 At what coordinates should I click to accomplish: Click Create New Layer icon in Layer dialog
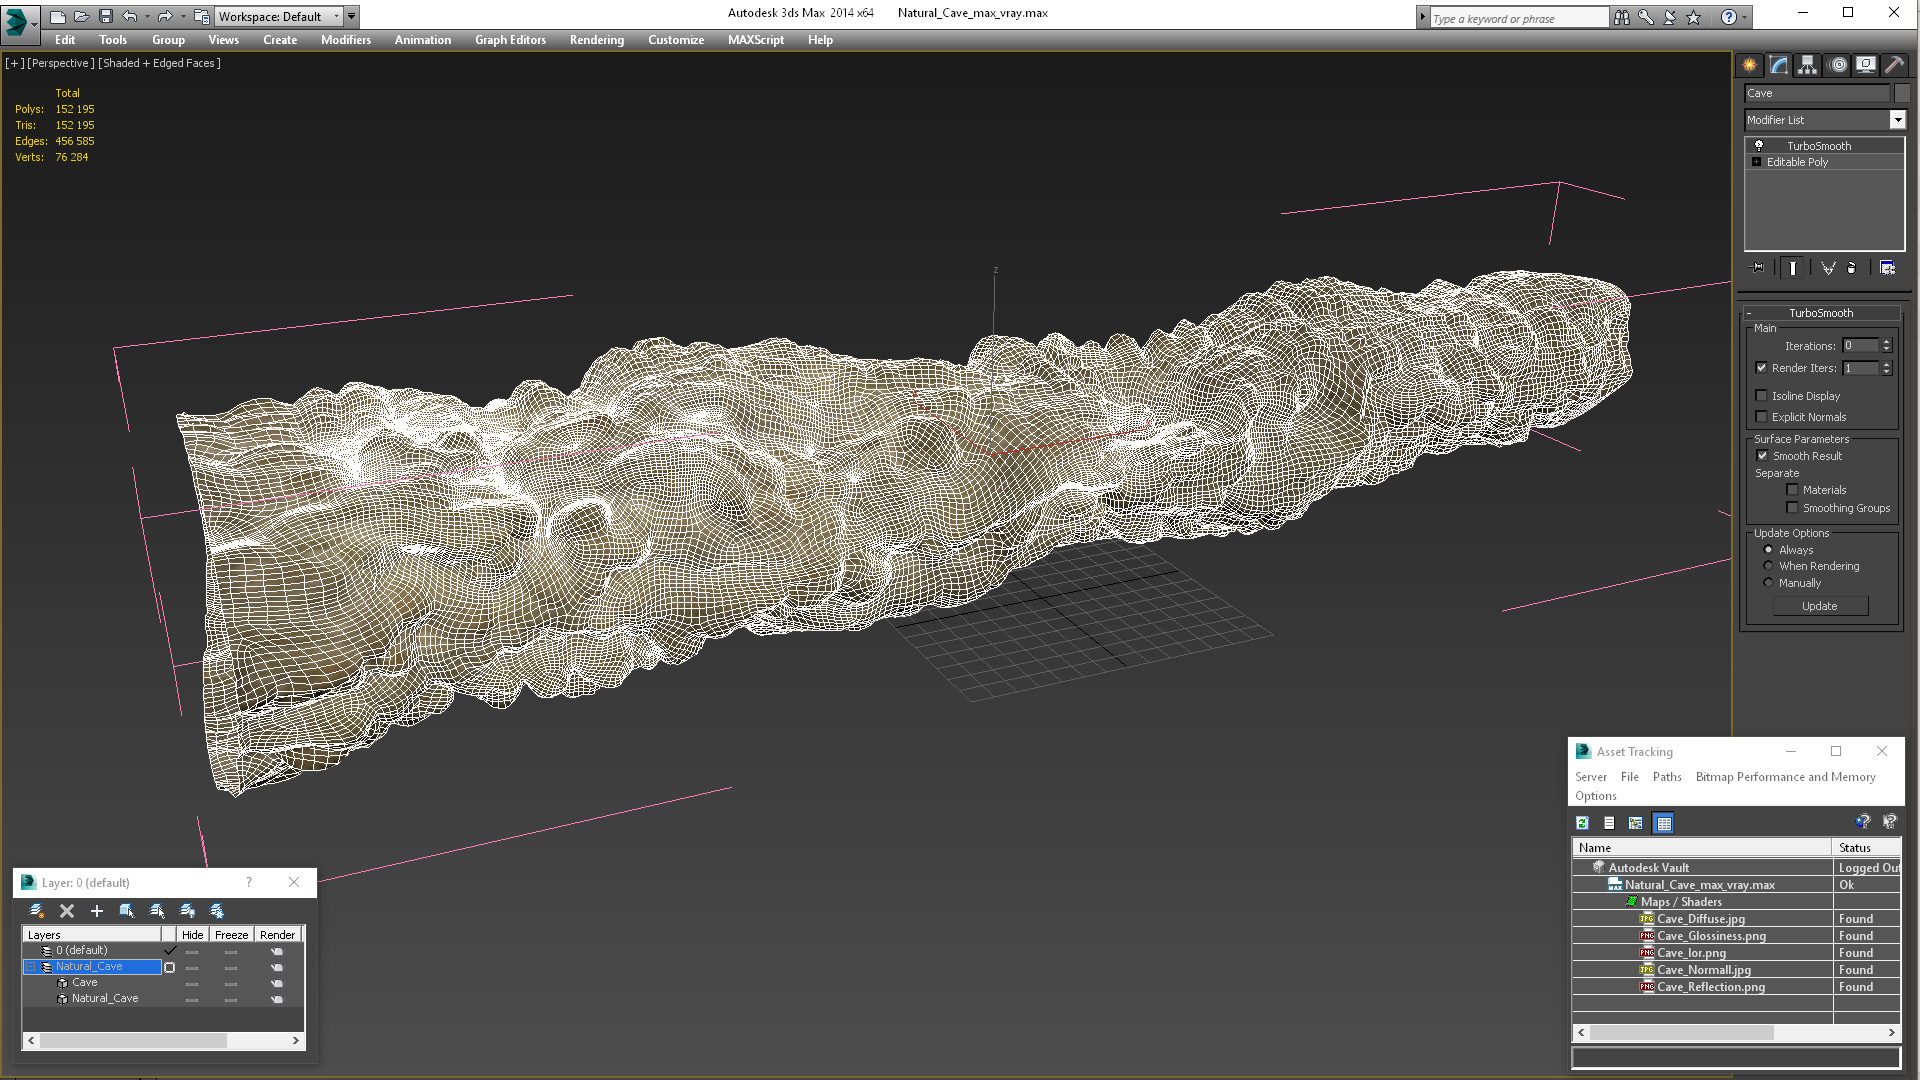point(37,911)
